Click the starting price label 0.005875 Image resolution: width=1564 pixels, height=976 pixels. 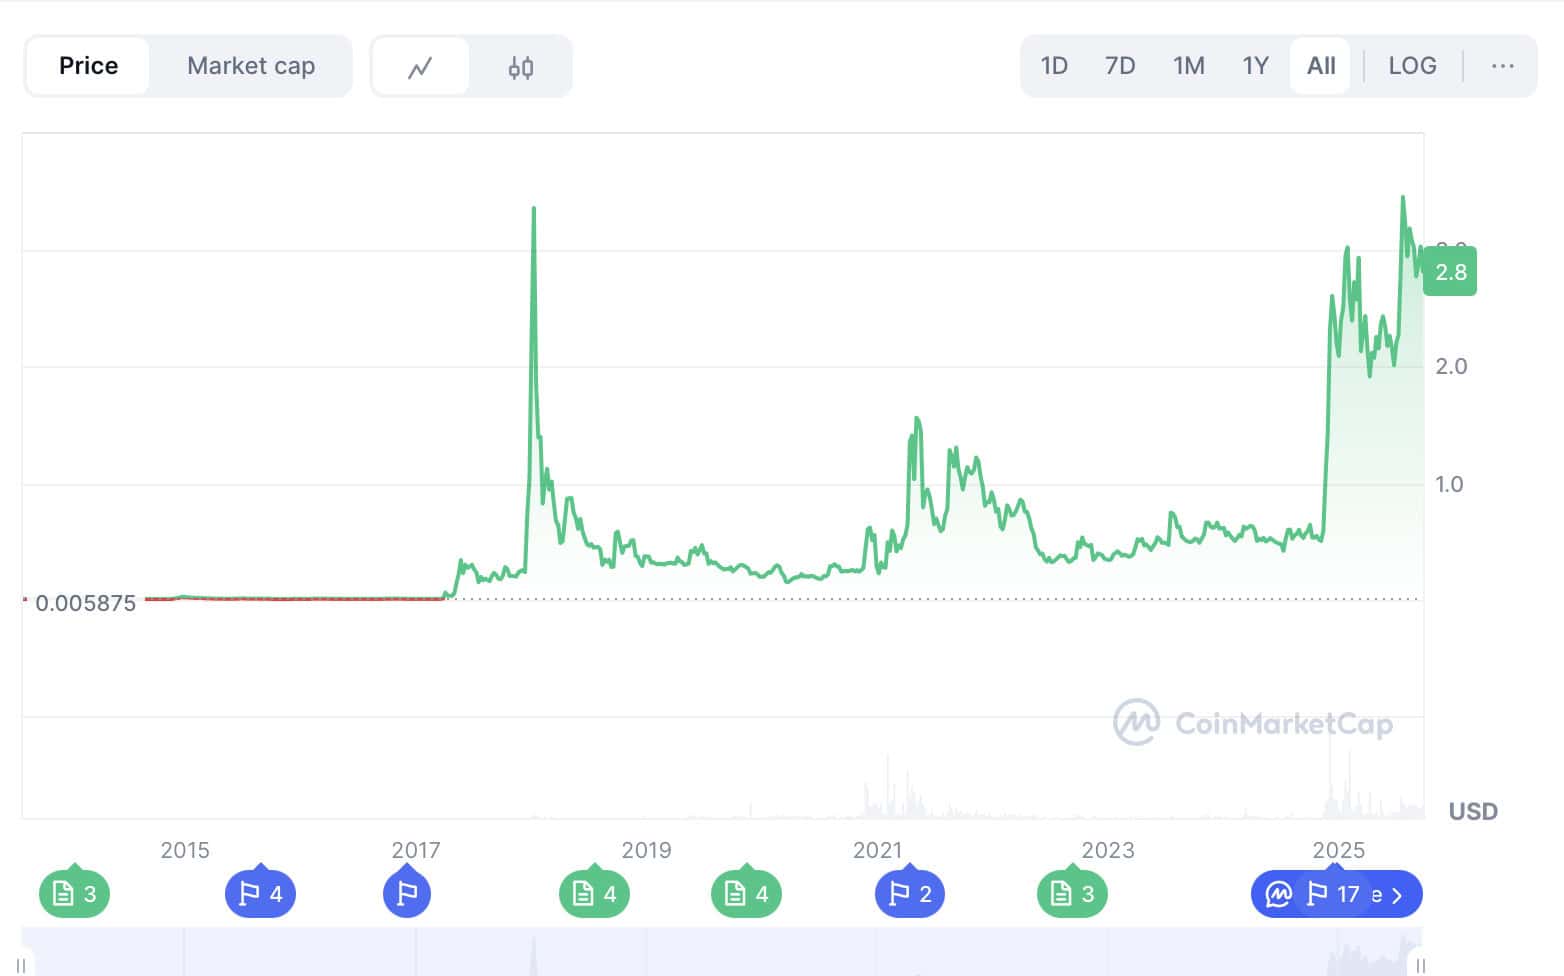click(85, 603)
